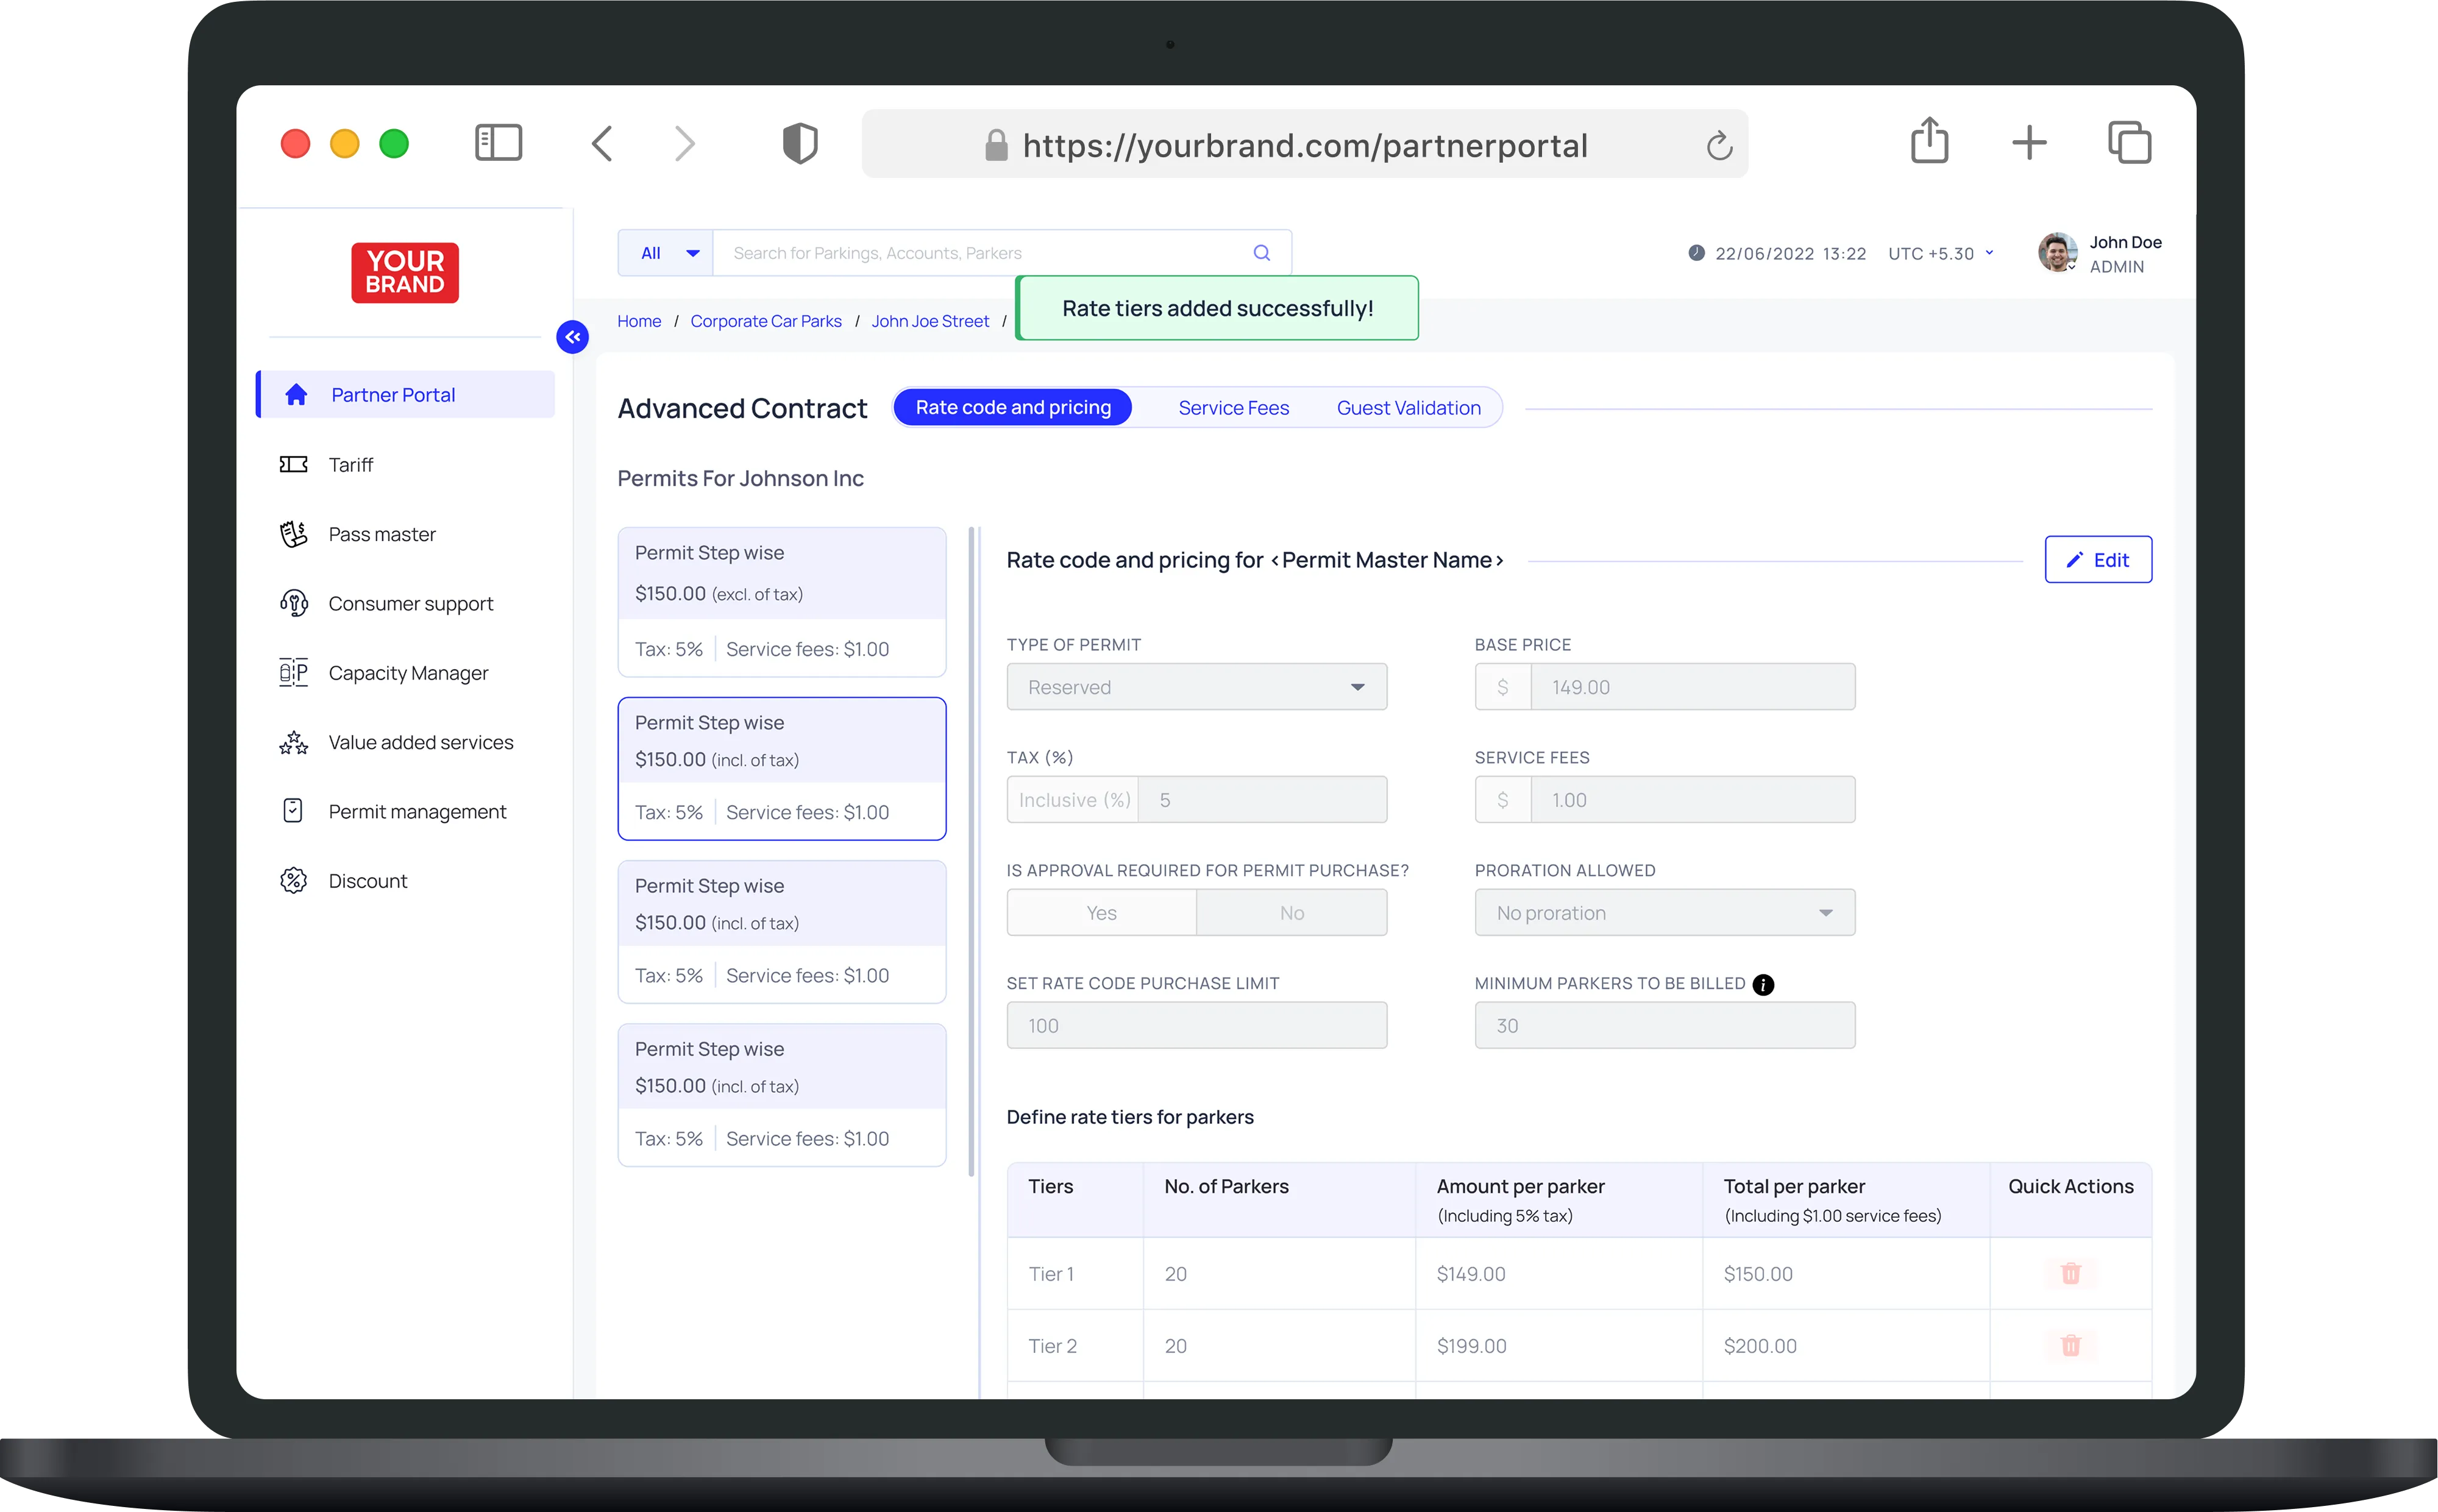2438x1512 pixels.
Task: Click the Discount badge icon
Action: click(293, 880)
